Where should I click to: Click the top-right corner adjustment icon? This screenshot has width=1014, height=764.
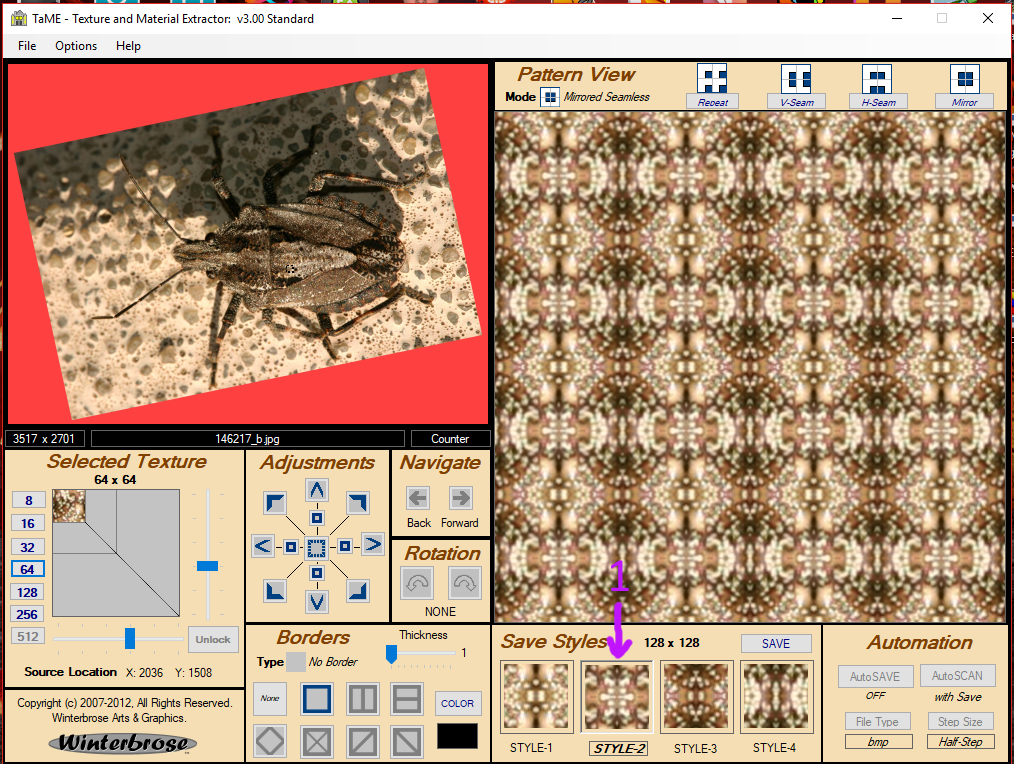click(358, 503)
